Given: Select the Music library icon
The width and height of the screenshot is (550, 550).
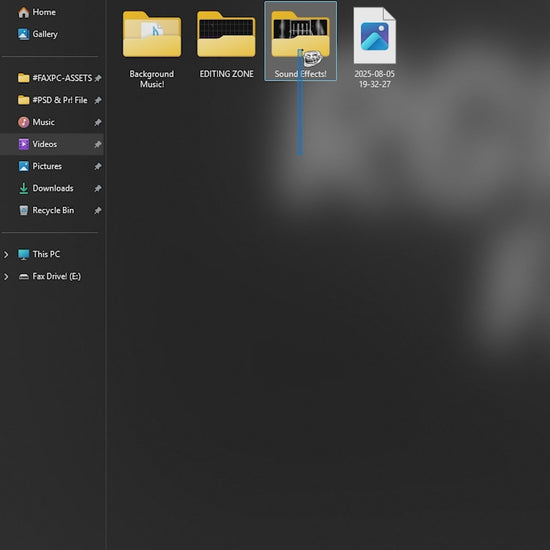Looking at the screenshot, I should (24, 122).
